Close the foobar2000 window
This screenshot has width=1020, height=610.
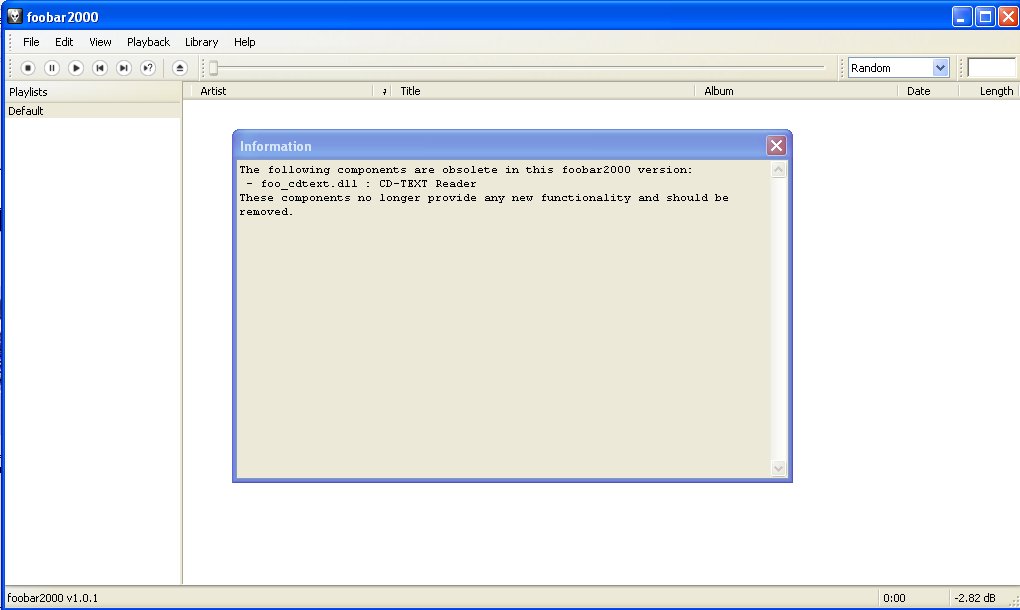1008,16
